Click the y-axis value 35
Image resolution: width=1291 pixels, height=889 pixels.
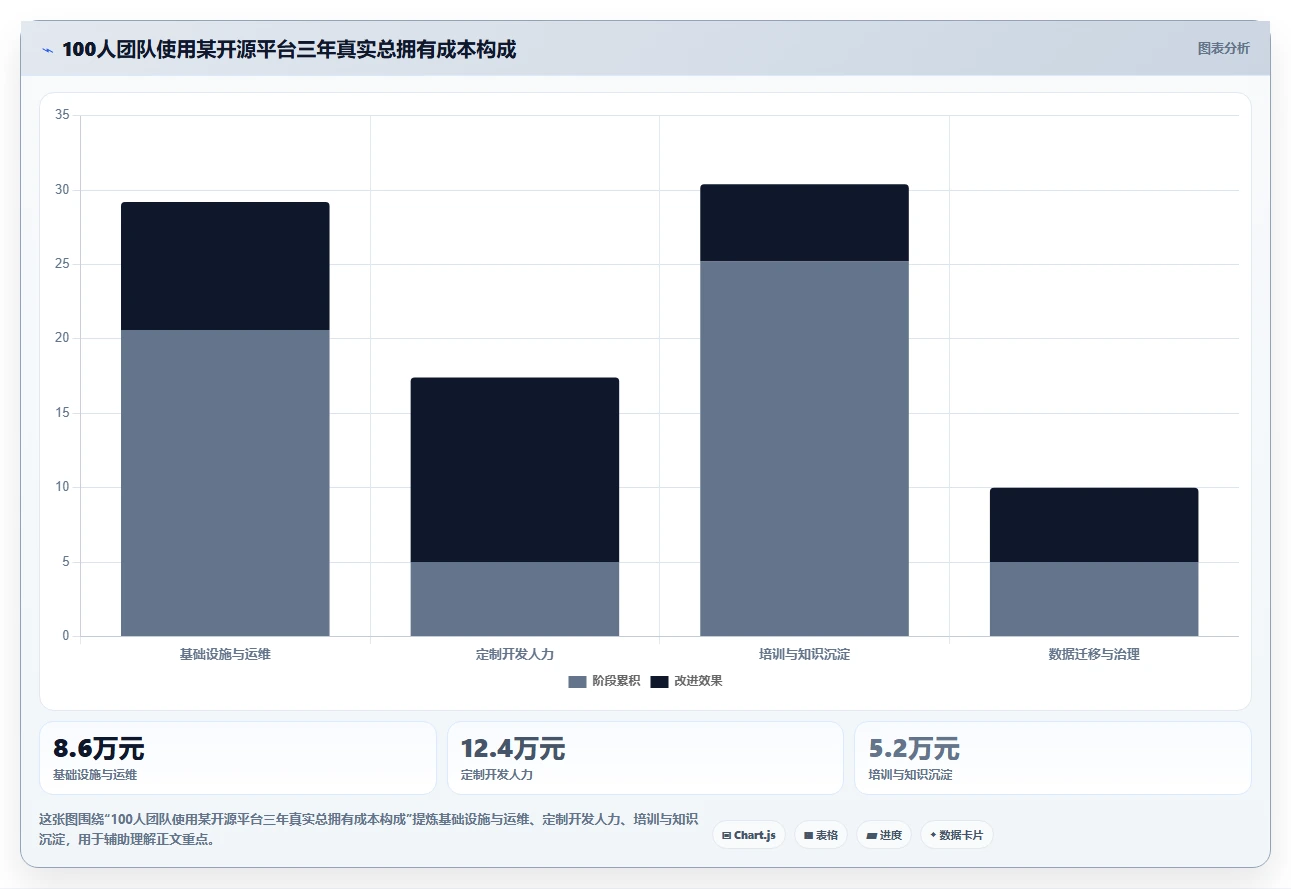pos(62,116)
